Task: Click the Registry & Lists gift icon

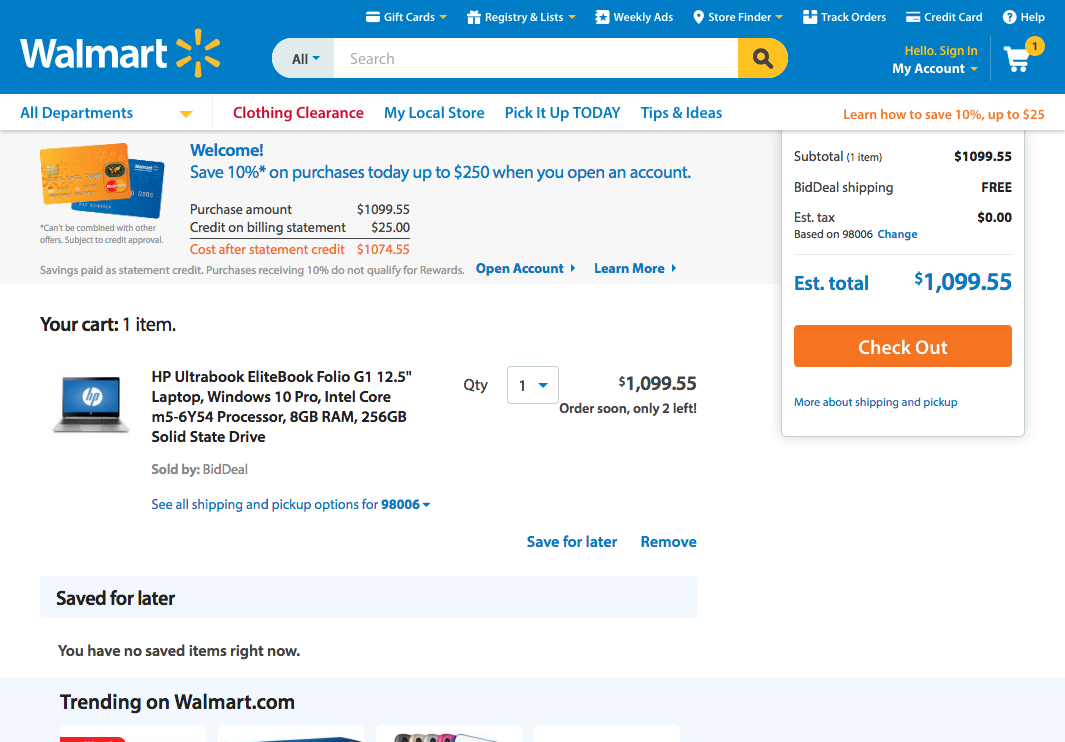Action: [x=473, y=17]
